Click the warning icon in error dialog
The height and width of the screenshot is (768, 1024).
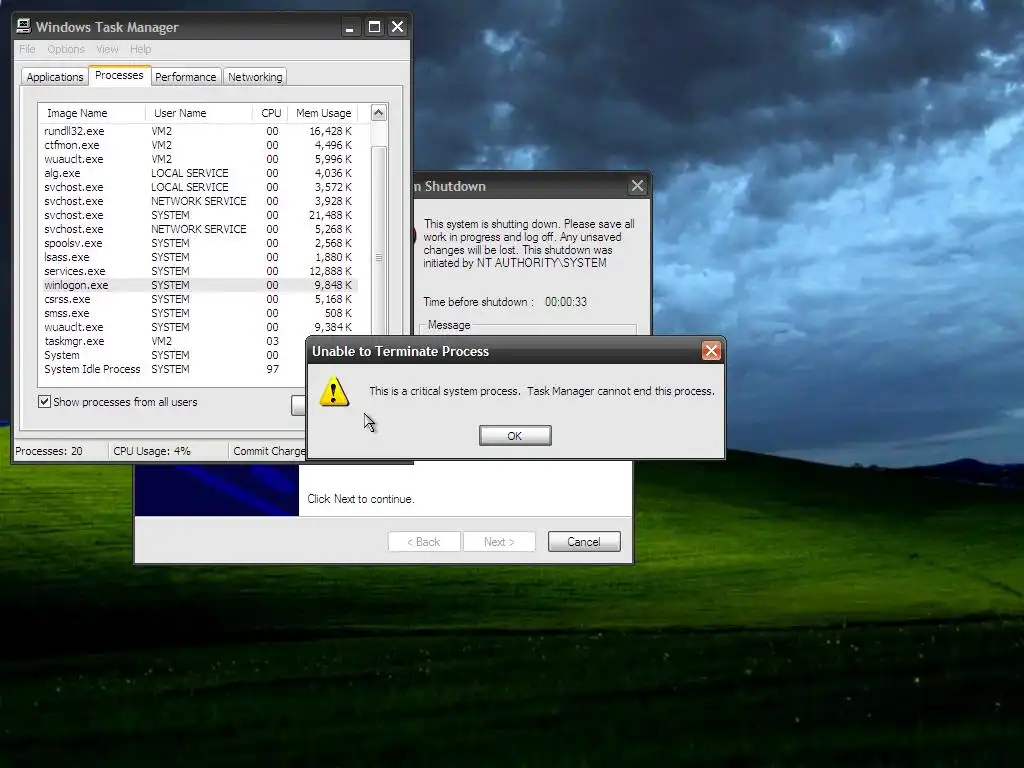pos(334,391)
